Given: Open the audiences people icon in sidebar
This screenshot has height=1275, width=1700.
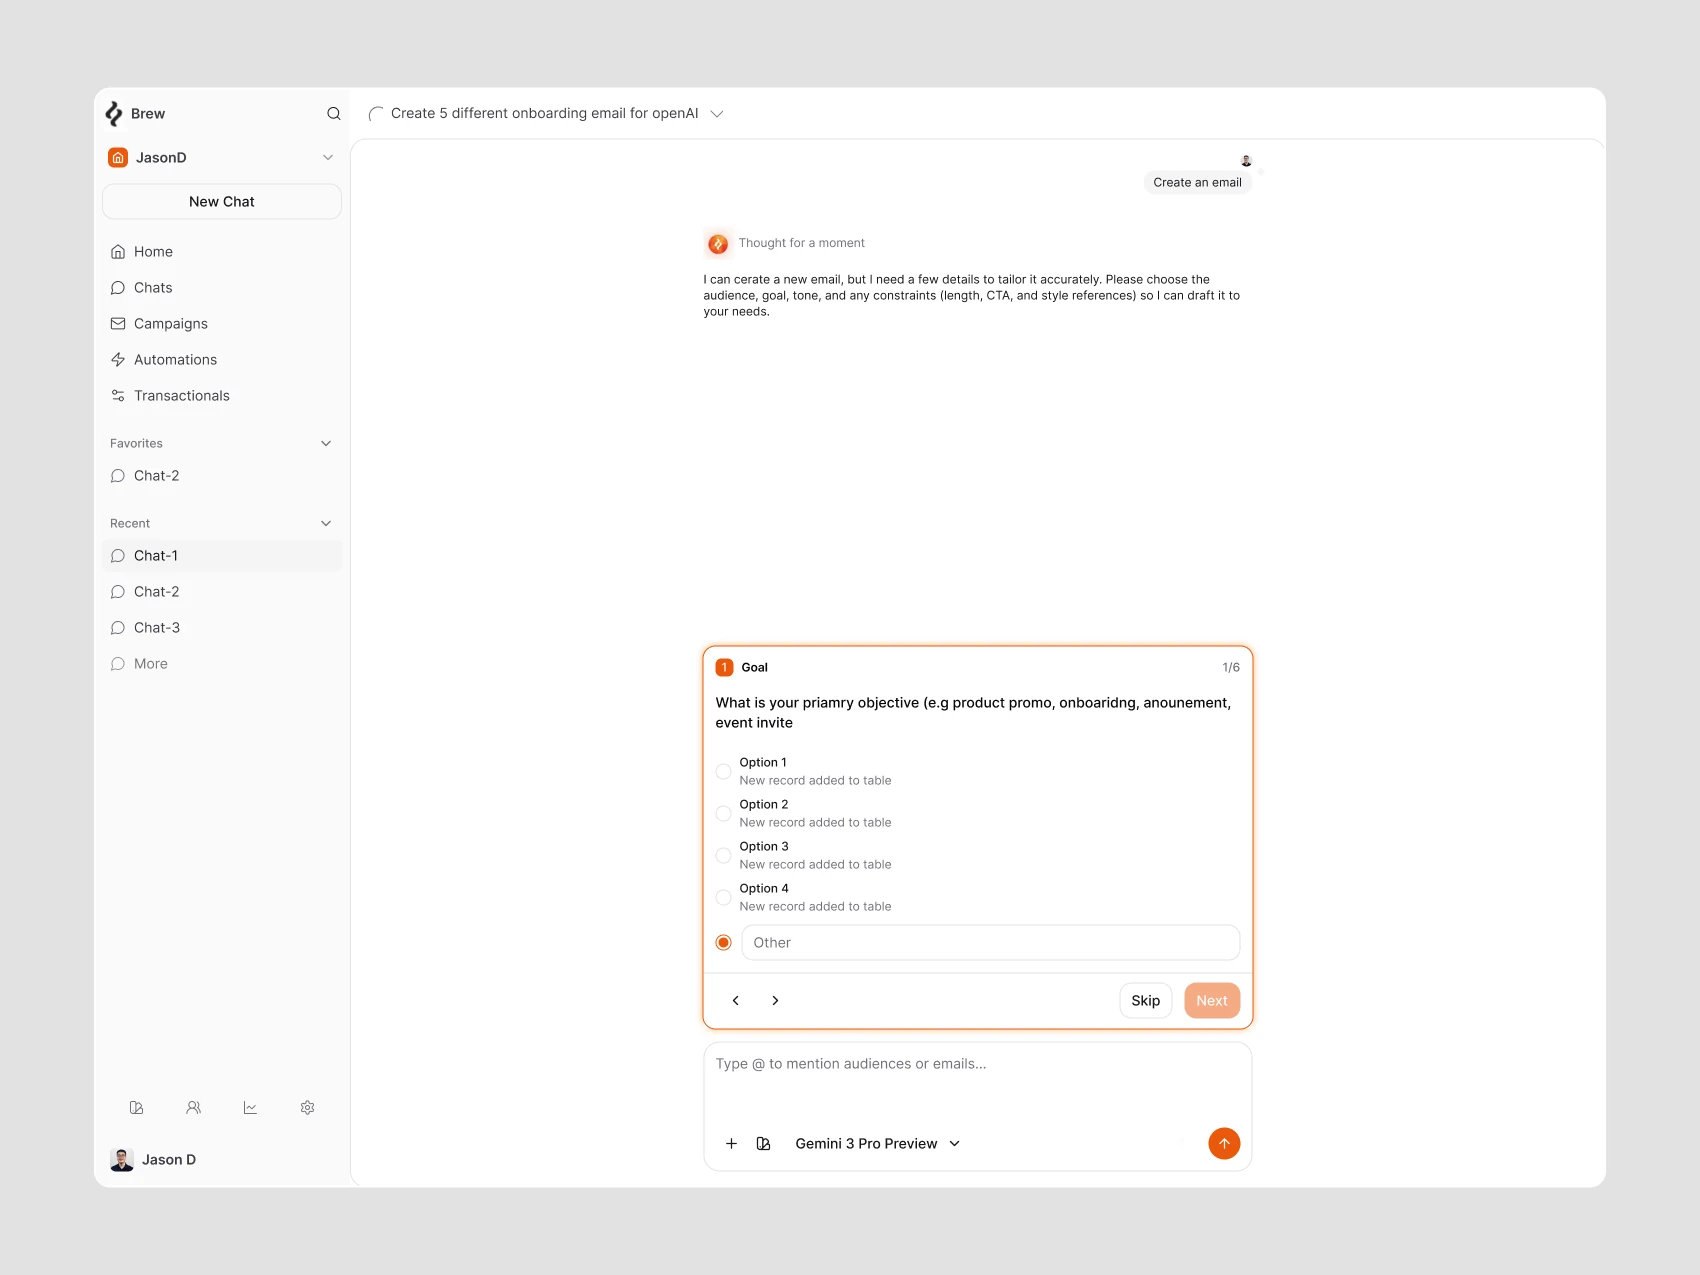Looking at the screenshot, I should [x=194, y=1108].
